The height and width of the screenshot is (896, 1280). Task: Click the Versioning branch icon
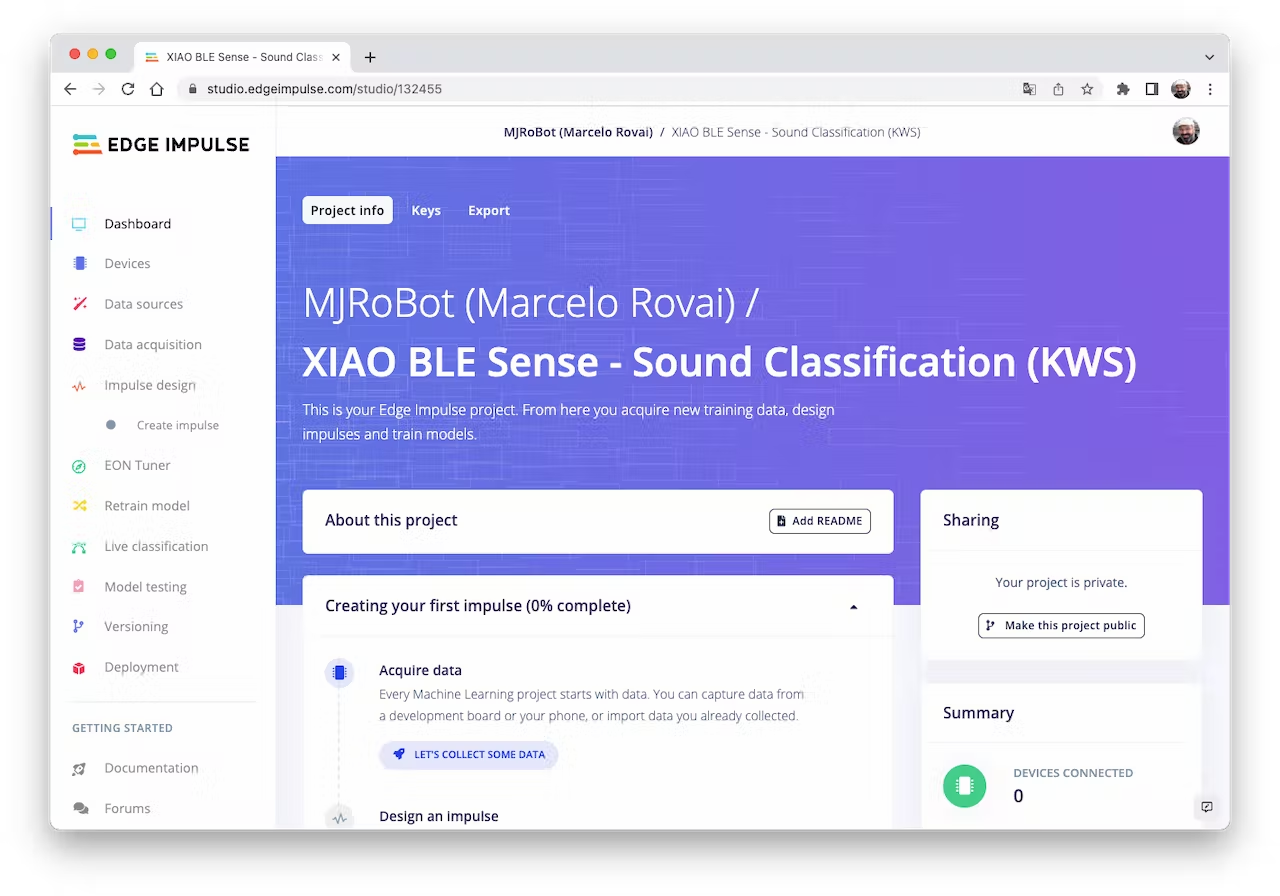[79, 627]
